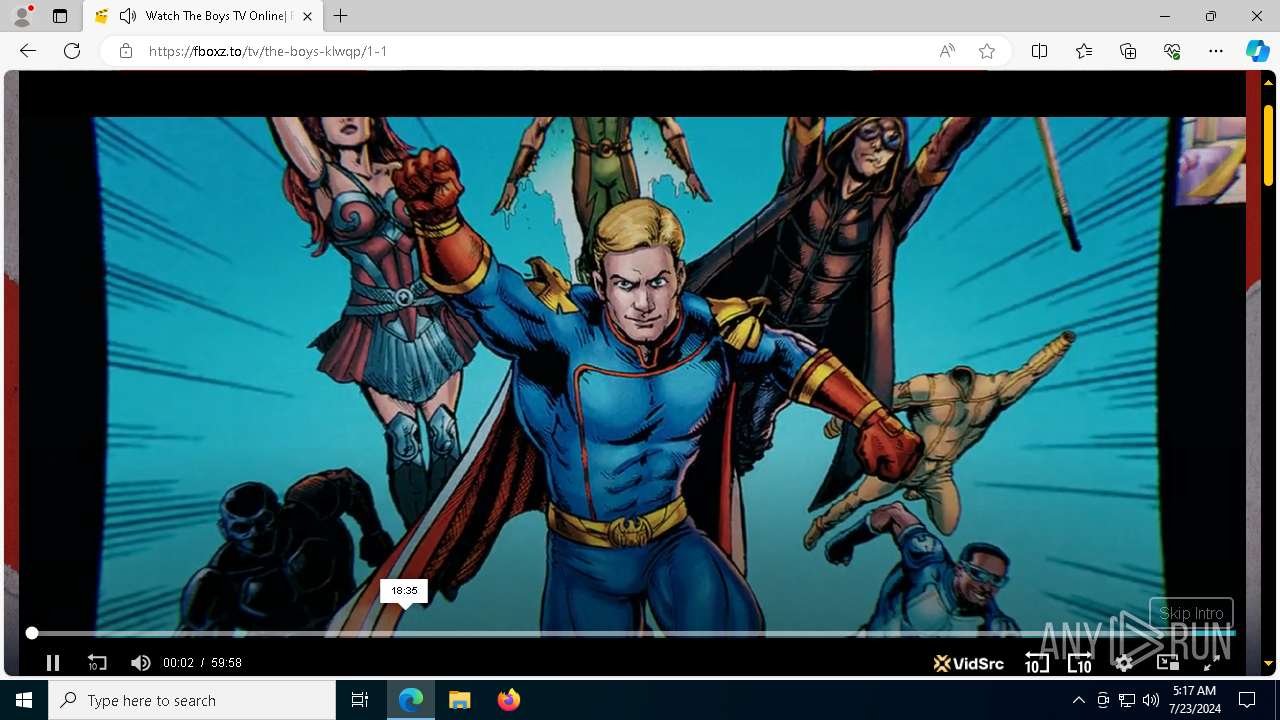The height and width of the screenshot is (720, 1280).
Task: Open the tab actions menu
Action: pyautogui.click(x=60, y=16)
